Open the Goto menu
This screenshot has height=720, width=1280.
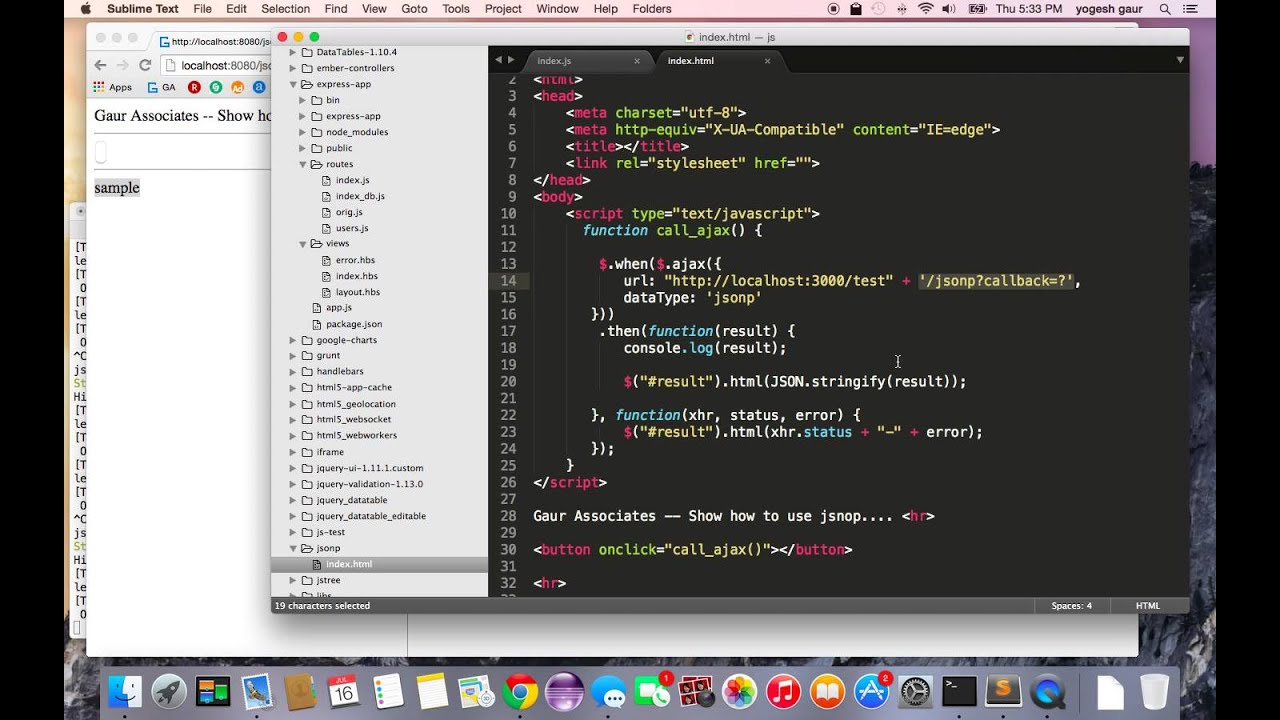[x=414, y=9]
